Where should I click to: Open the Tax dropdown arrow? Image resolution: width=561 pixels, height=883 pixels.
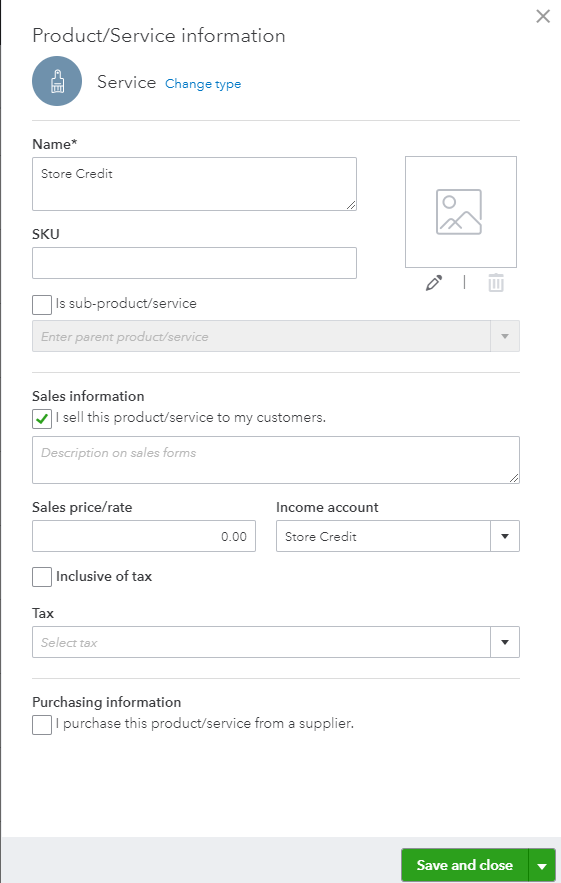tap(505, 642)
